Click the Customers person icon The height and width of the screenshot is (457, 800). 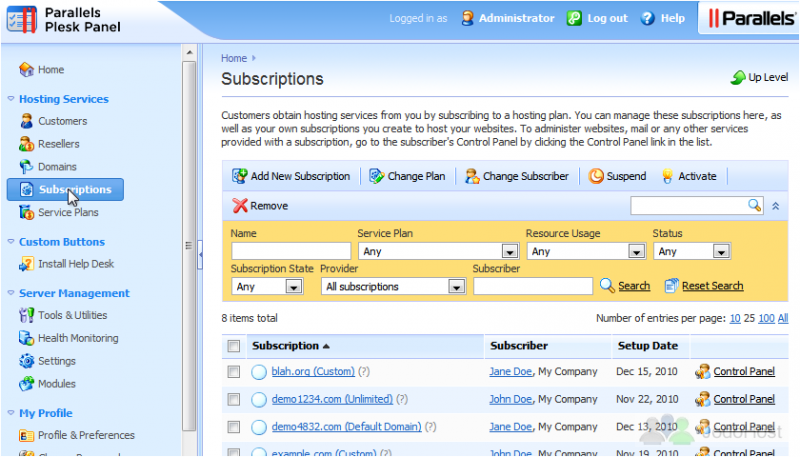(26, 121)
